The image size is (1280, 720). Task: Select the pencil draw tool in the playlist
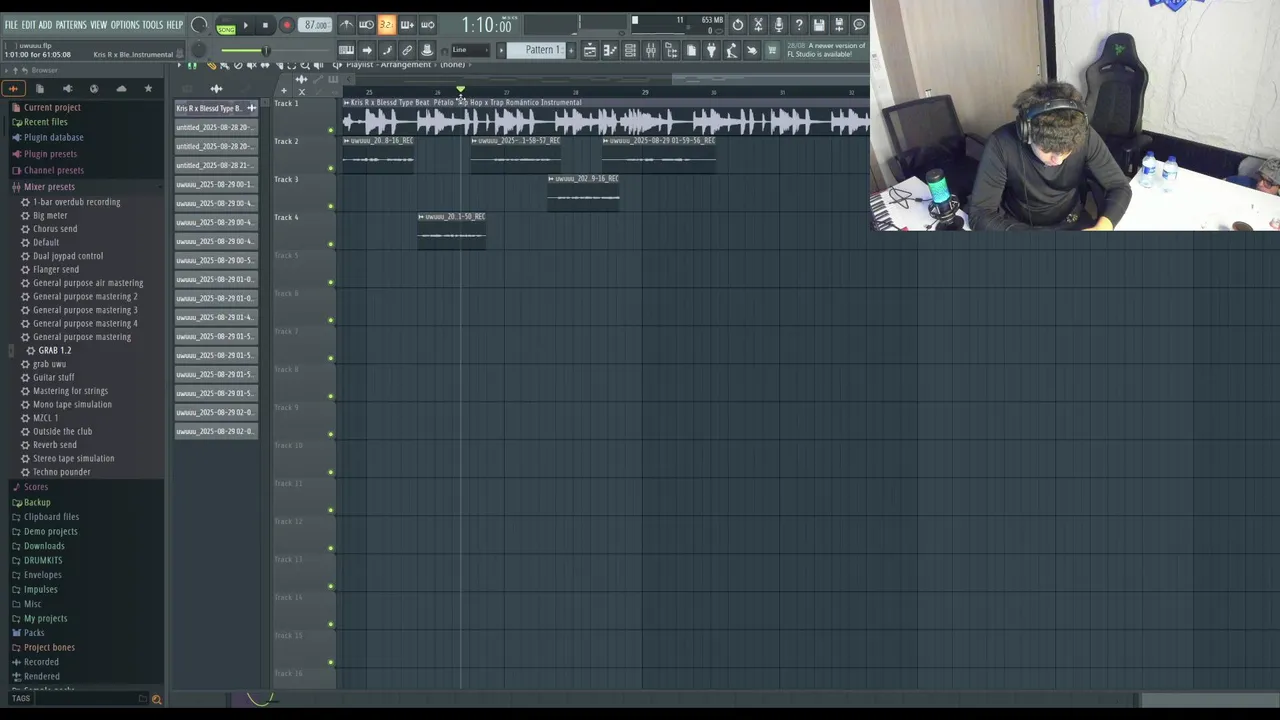point(211,65)
